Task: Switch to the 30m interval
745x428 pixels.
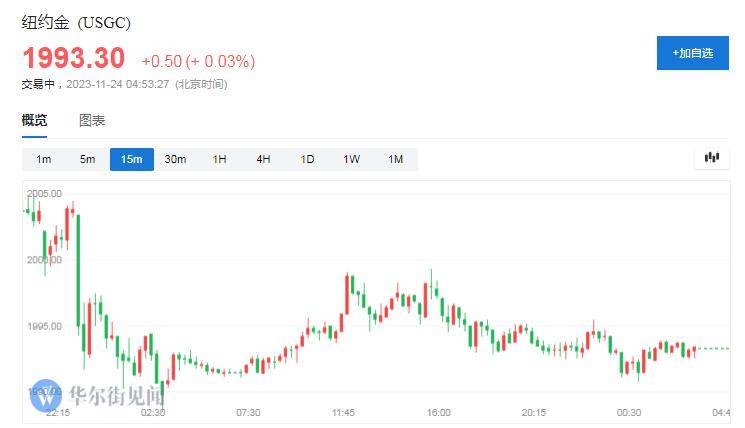Action: (x=176, y=159)
